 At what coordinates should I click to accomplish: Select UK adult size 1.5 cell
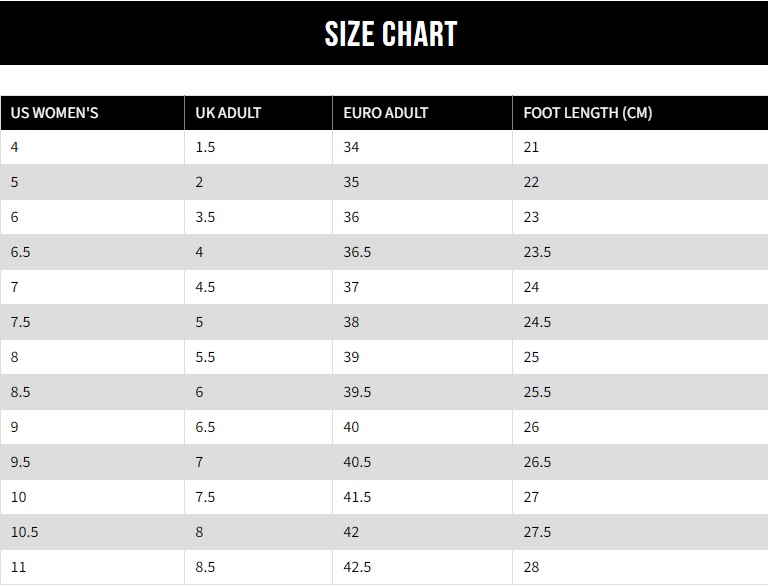(x=206, y=147)
